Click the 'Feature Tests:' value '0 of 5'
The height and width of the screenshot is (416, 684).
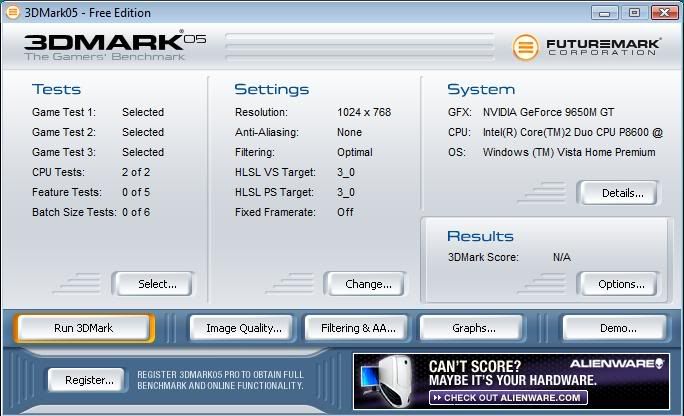point(136,192)
